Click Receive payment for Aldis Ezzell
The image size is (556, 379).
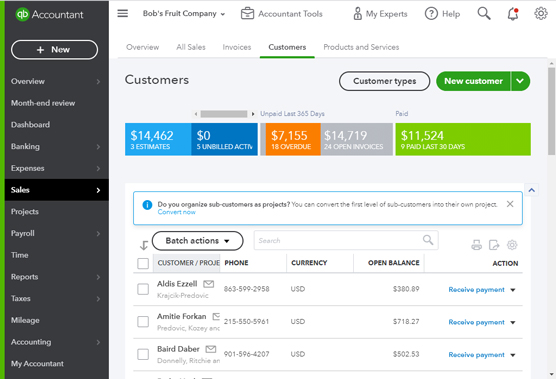click(476, 290)
